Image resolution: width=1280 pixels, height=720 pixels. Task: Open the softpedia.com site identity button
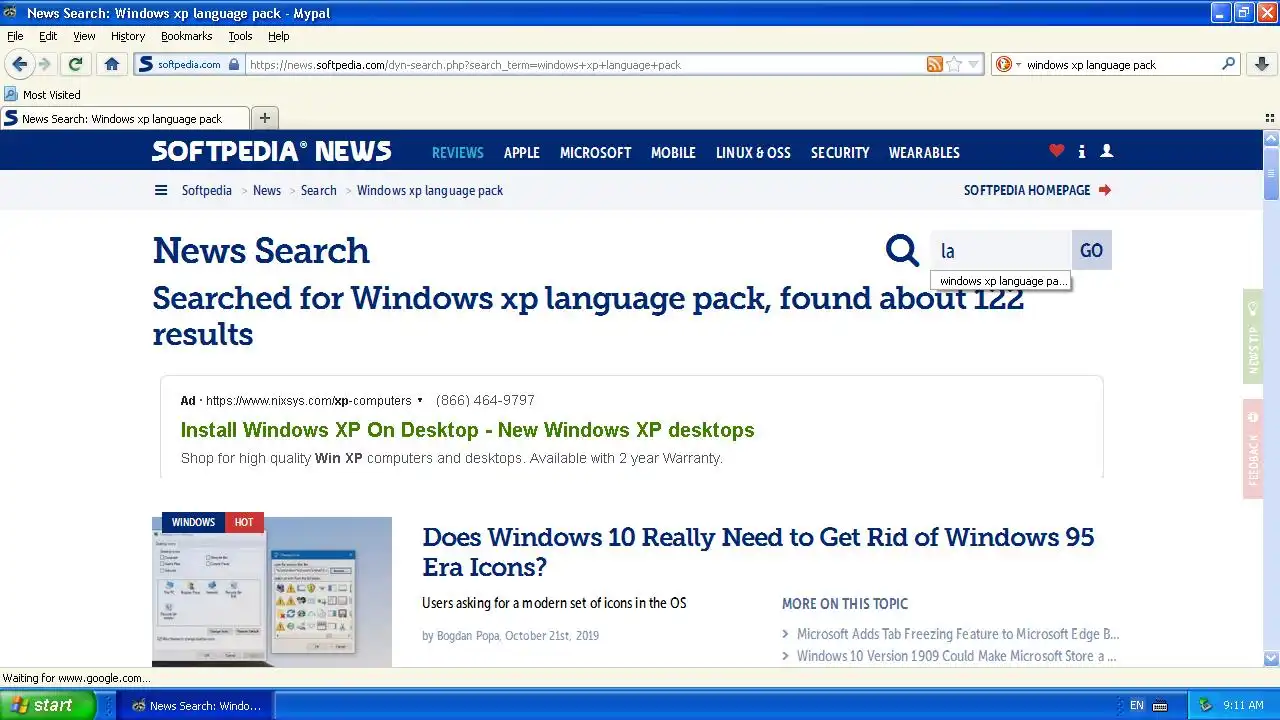(190, 64)
